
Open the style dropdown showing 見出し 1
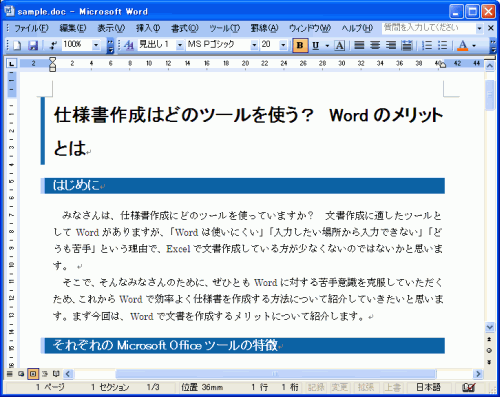pyautogui.click(x=180, y=45)
